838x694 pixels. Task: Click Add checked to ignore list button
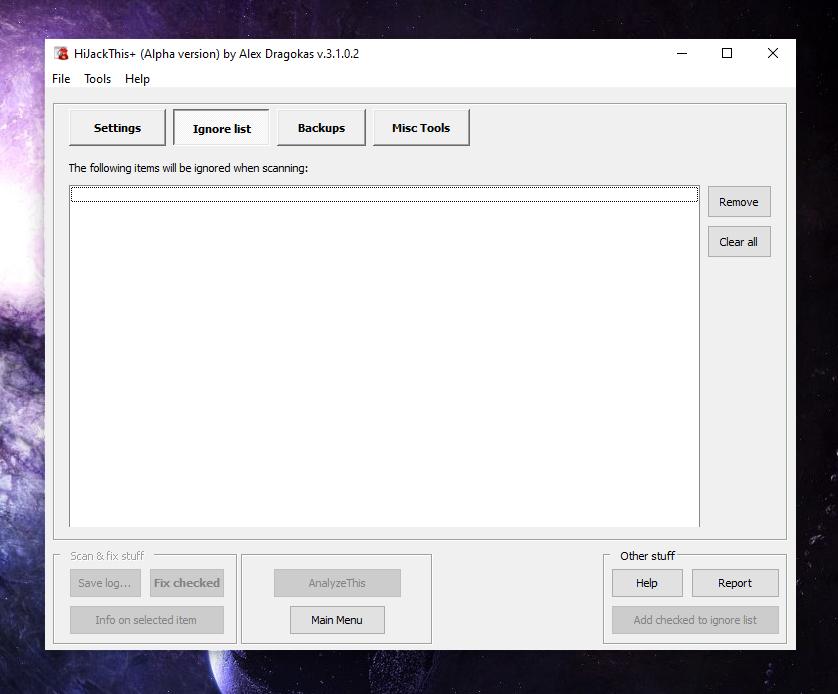(x=695, y=620)
